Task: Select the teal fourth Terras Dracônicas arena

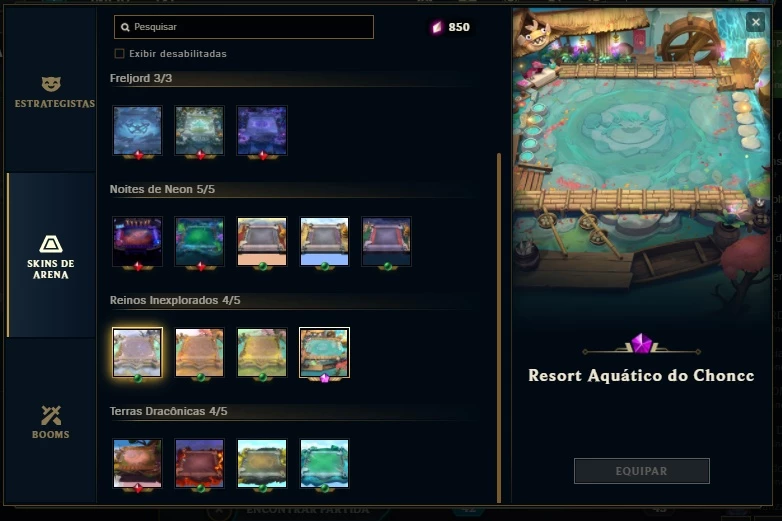Action: point(324,463)
